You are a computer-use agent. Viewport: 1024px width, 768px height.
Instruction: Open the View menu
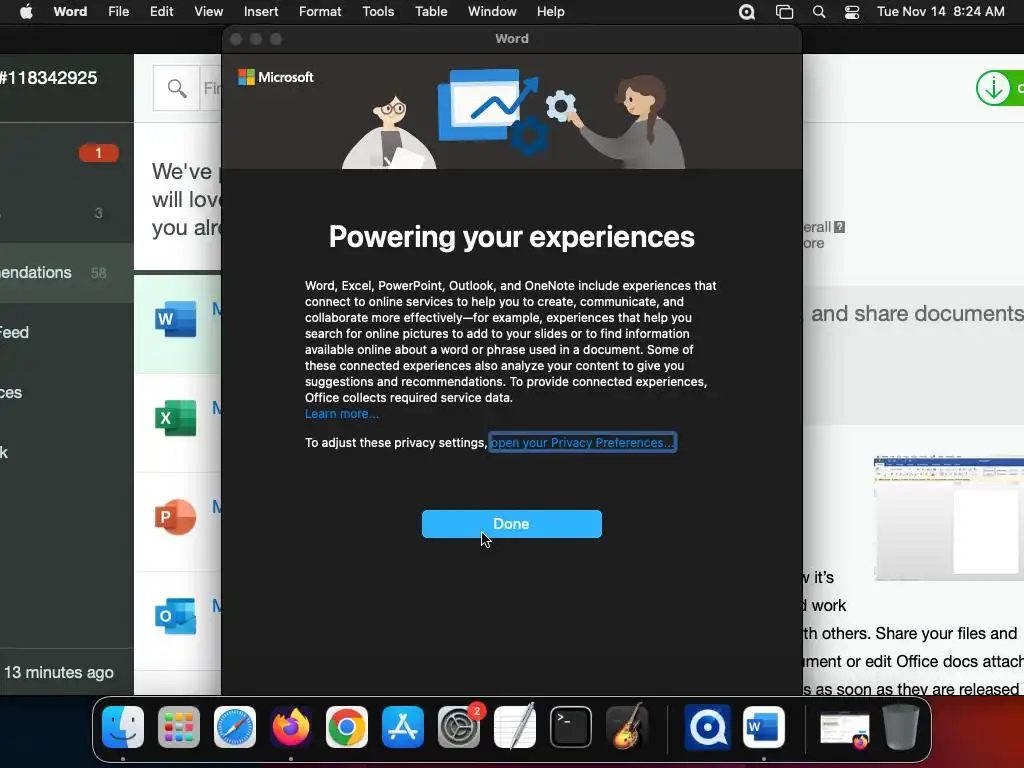(x=208, y=12)
